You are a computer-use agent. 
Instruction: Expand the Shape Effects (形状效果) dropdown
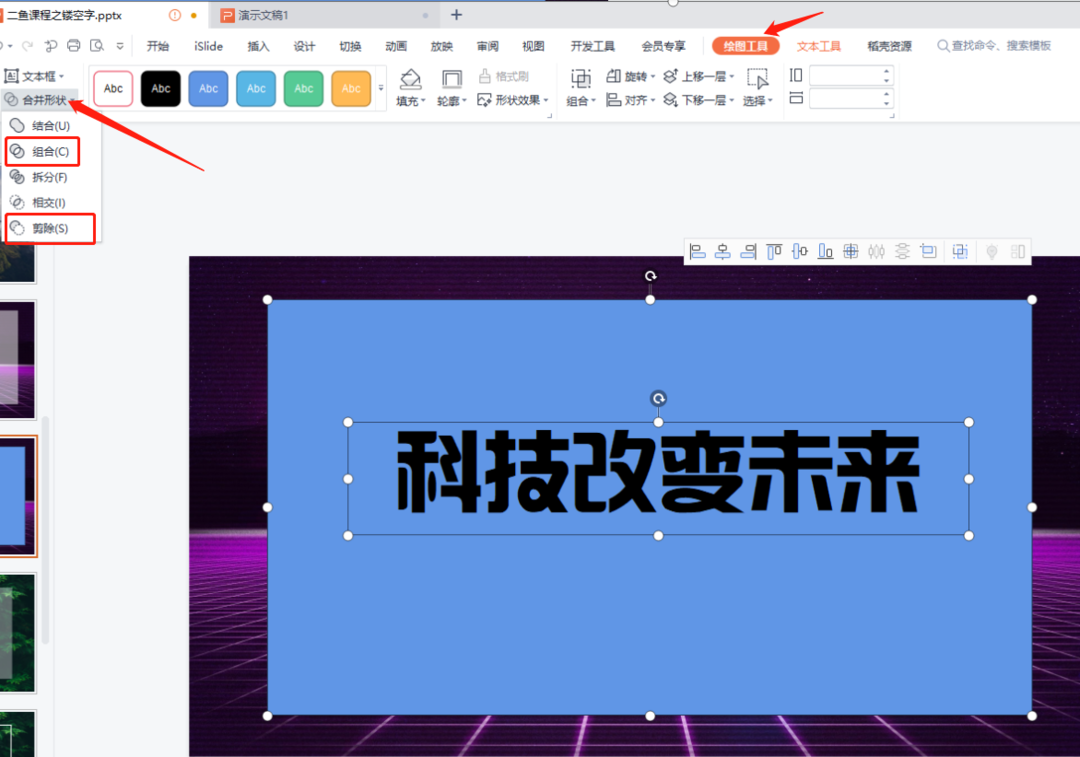click(x=513, y=100)
